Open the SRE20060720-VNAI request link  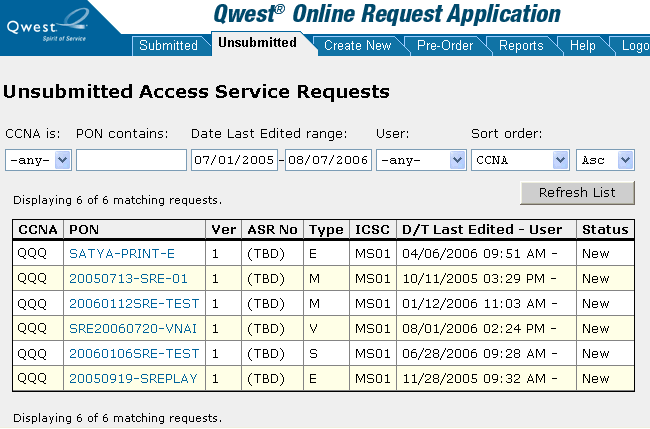pyautogui.click(x=133, y=329)
